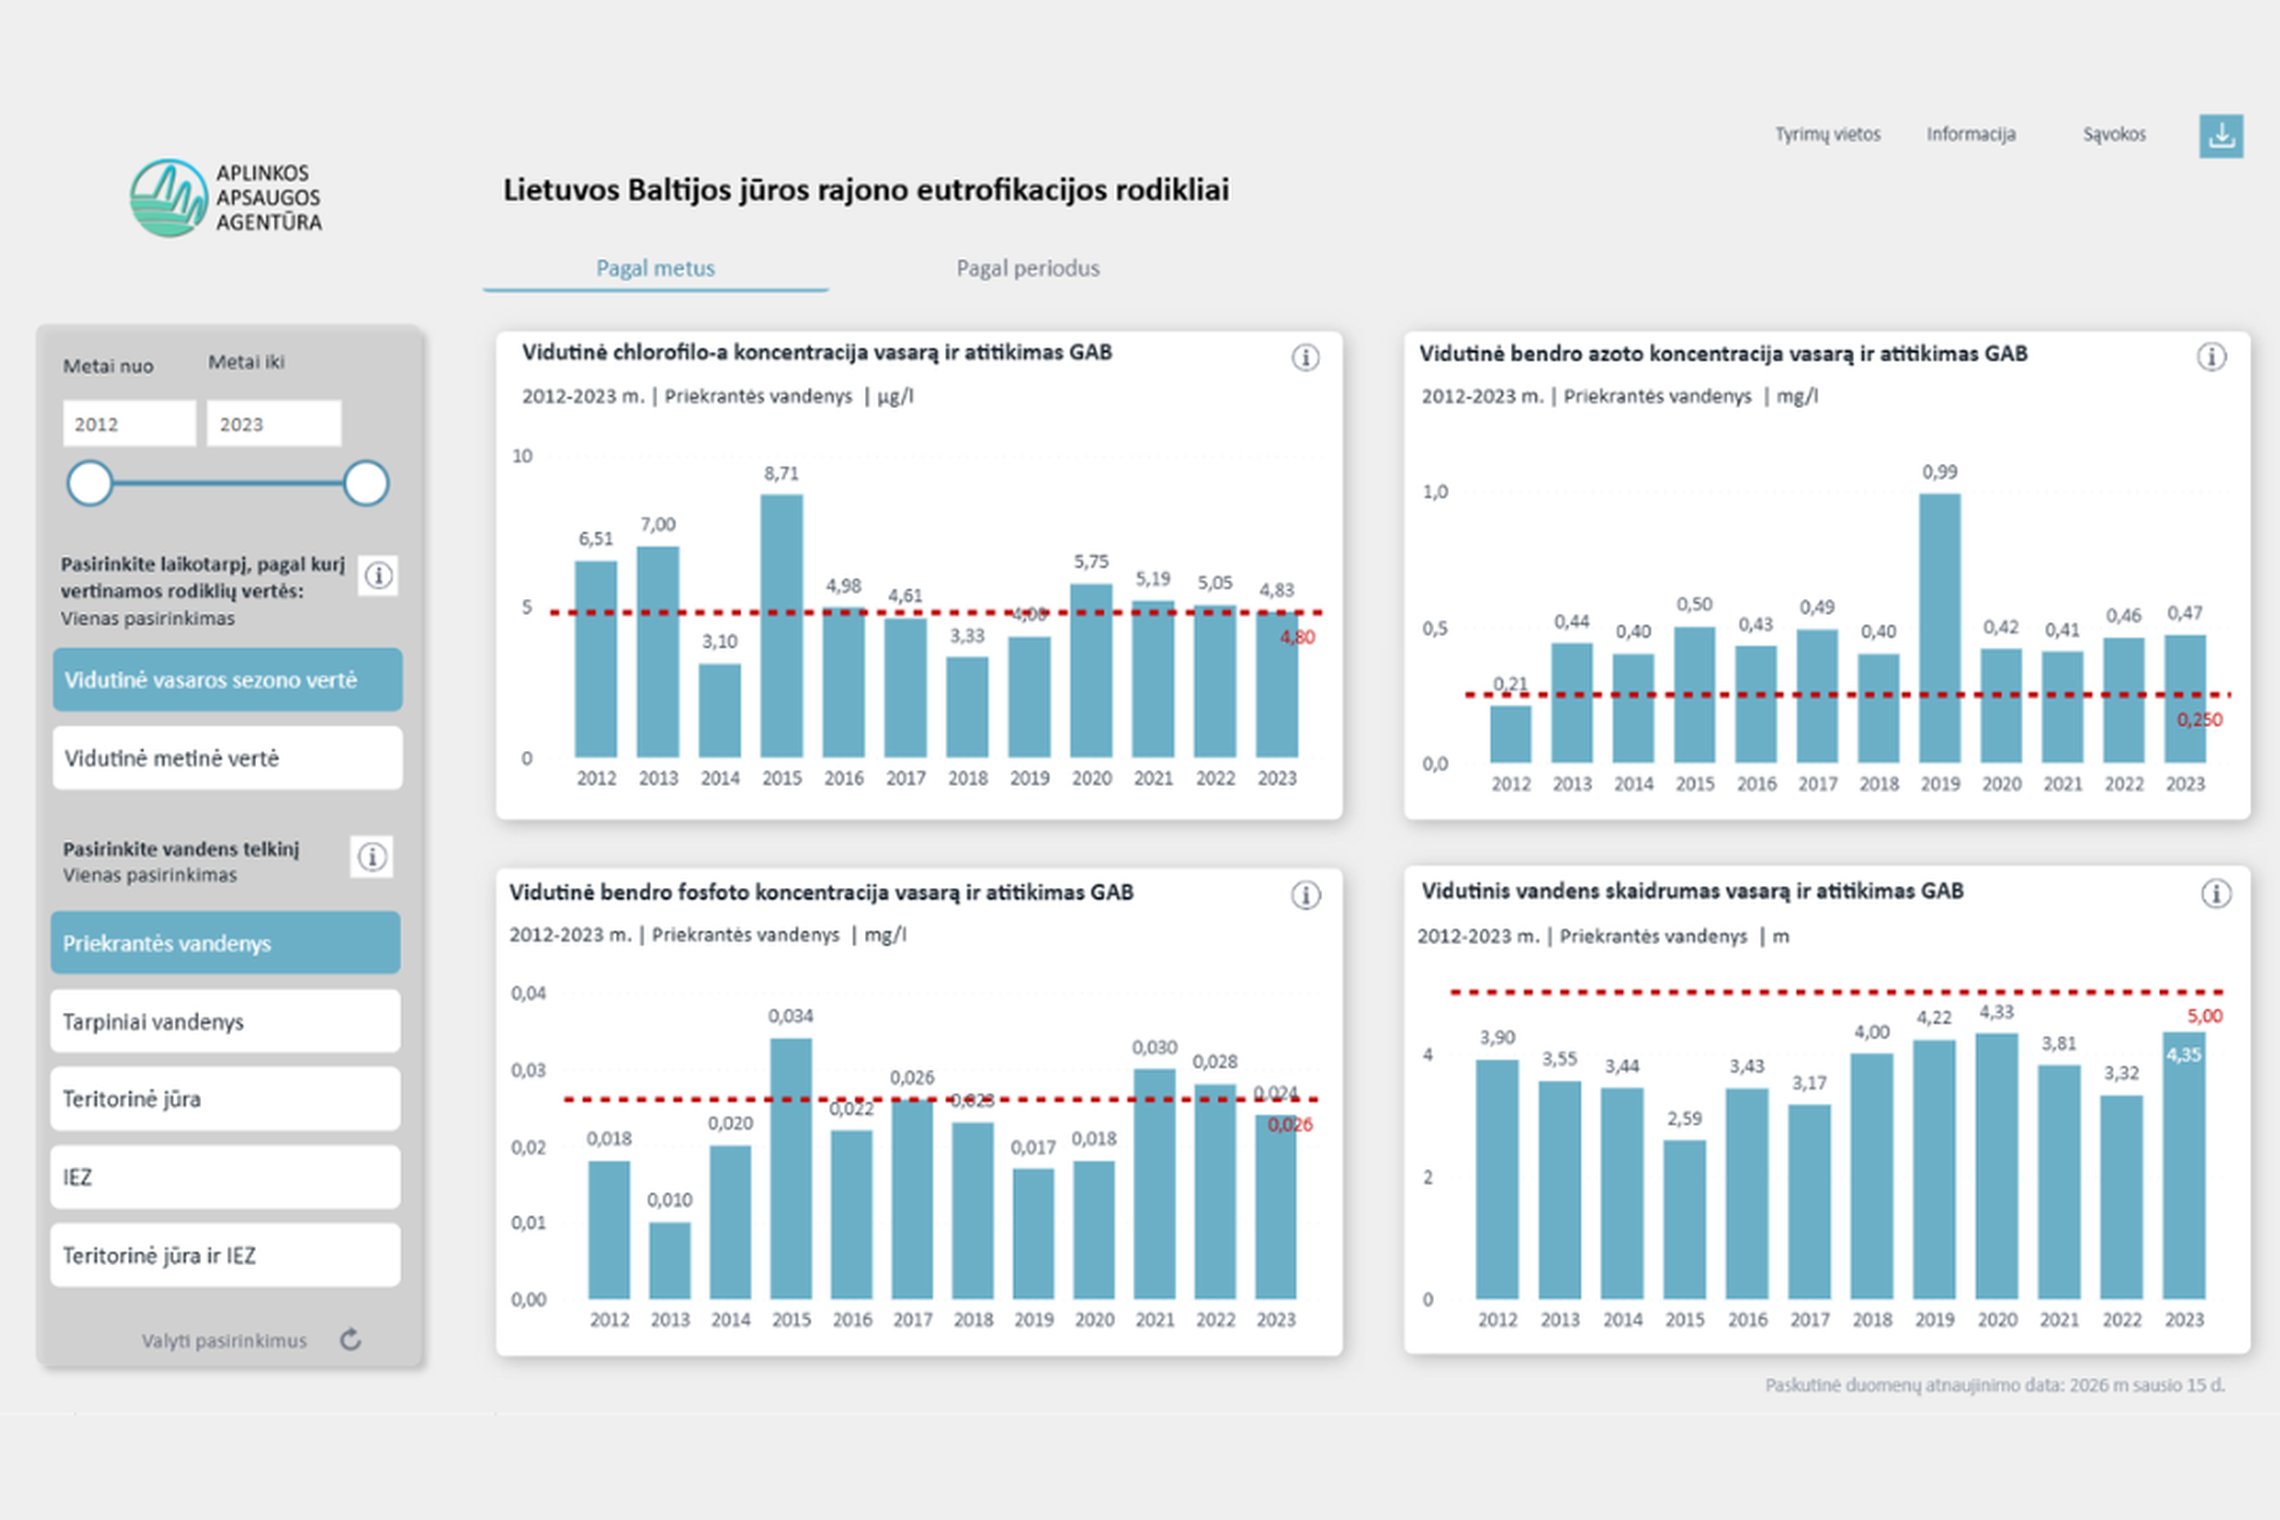Choose IEZ water body option
The image size is (2280, 1520).
(226, 1177)
